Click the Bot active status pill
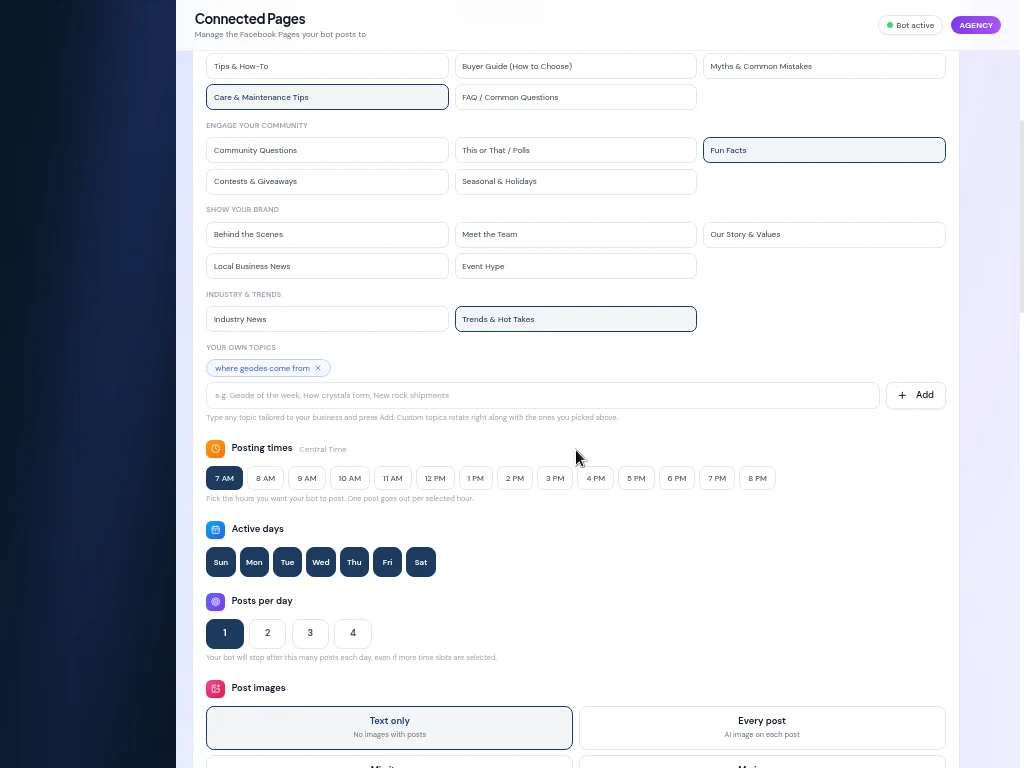 pyautogui.click(x=910, y=25)
